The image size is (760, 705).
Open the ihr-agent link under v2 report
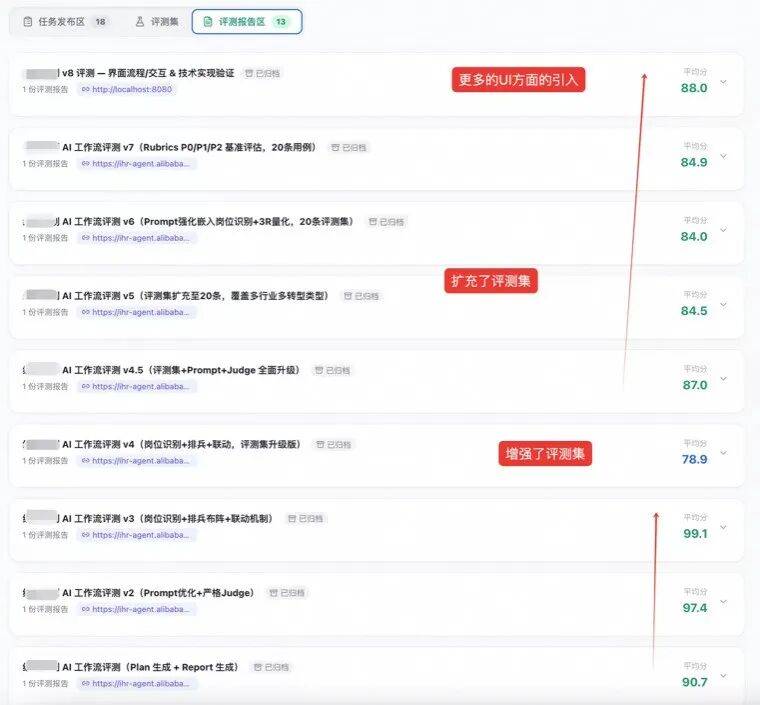[136, 609]
